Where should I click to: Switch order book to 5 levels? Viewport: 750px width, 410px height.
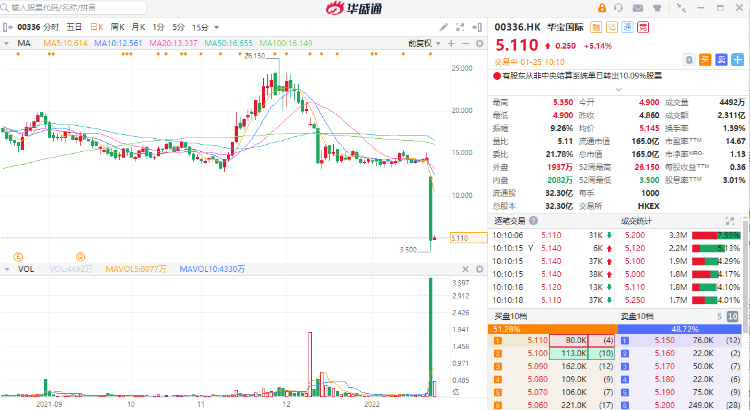pos(719,316)
